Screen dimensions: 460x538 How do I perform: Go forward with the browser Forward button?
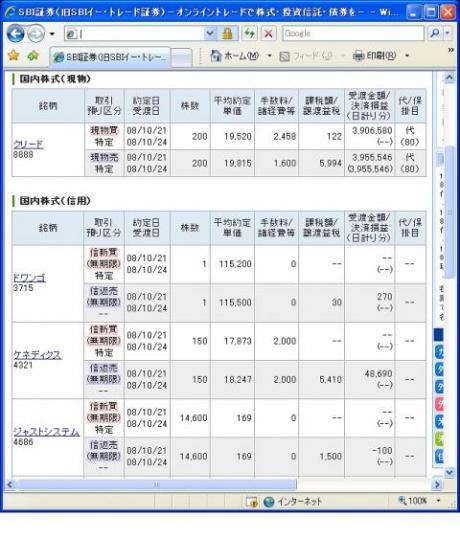(36, 34)
